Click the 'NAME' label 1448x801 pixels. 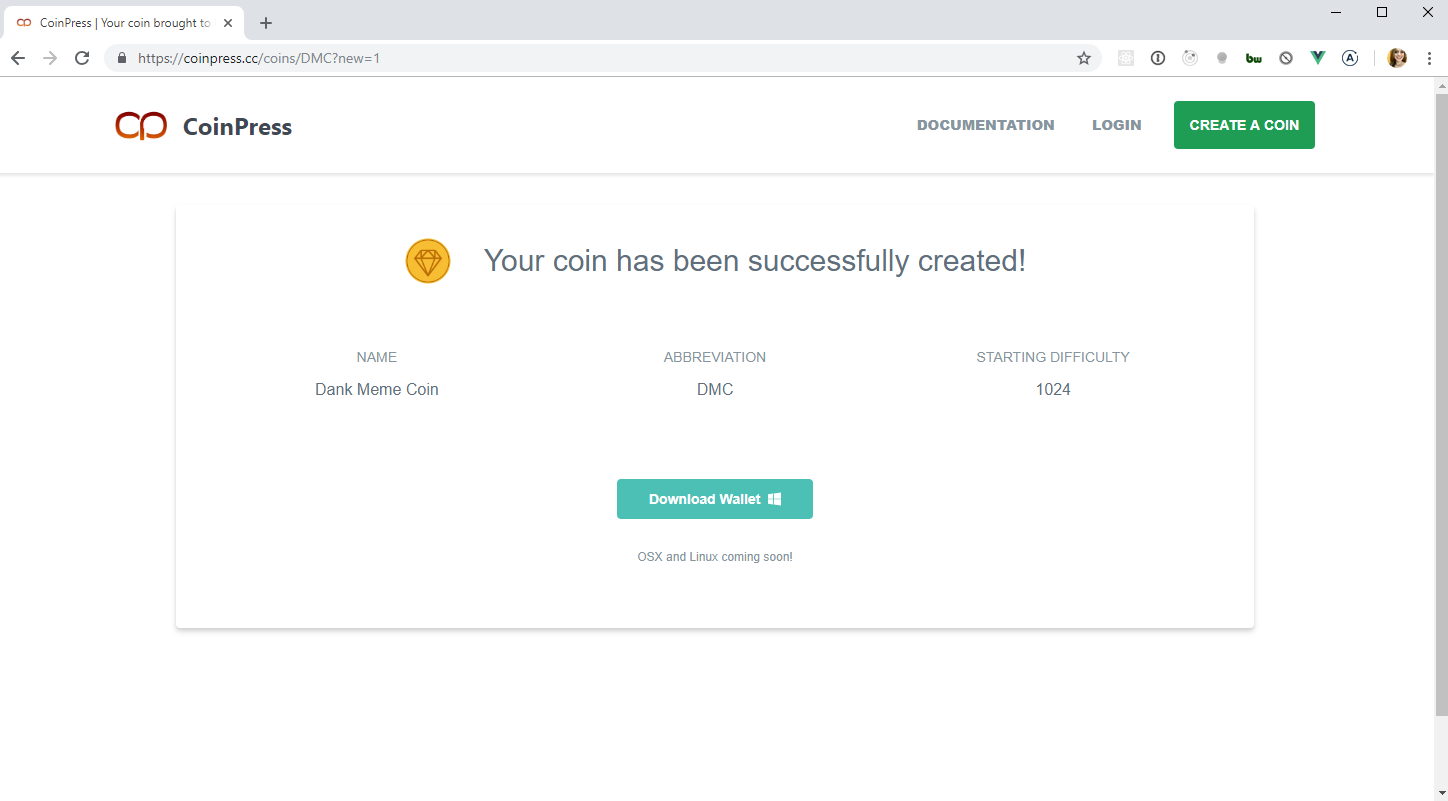click(x=377, y=357)
